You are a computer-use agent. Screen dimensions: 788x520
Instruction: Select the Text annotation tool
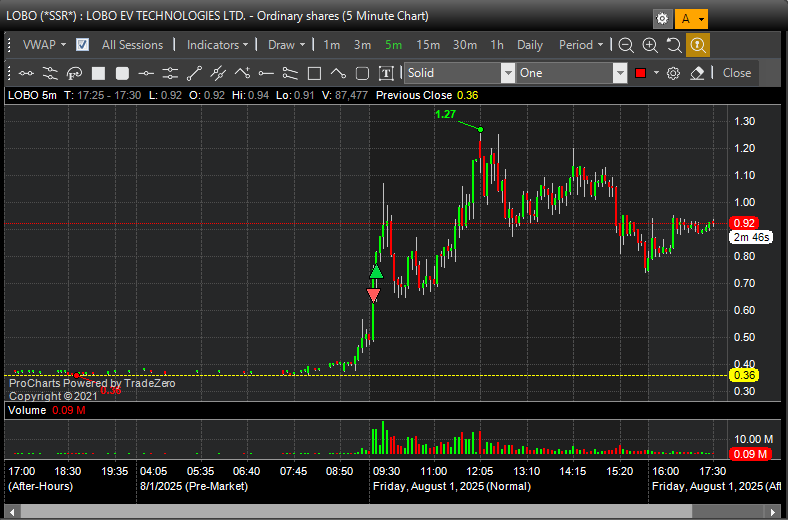click(x=386, y=73)
